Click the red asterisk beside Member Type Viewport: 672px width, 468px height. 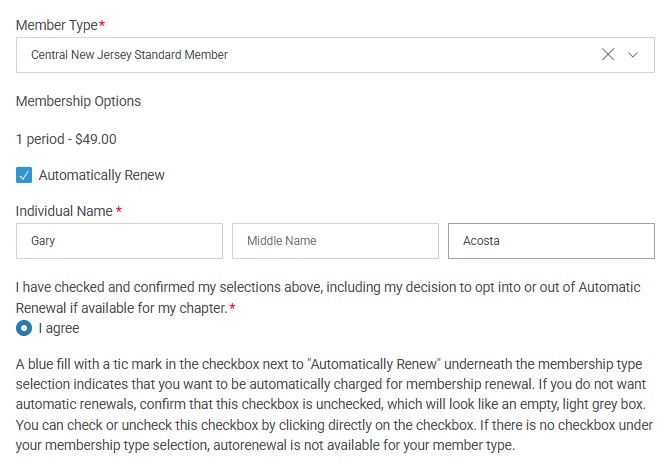(102, 23)
